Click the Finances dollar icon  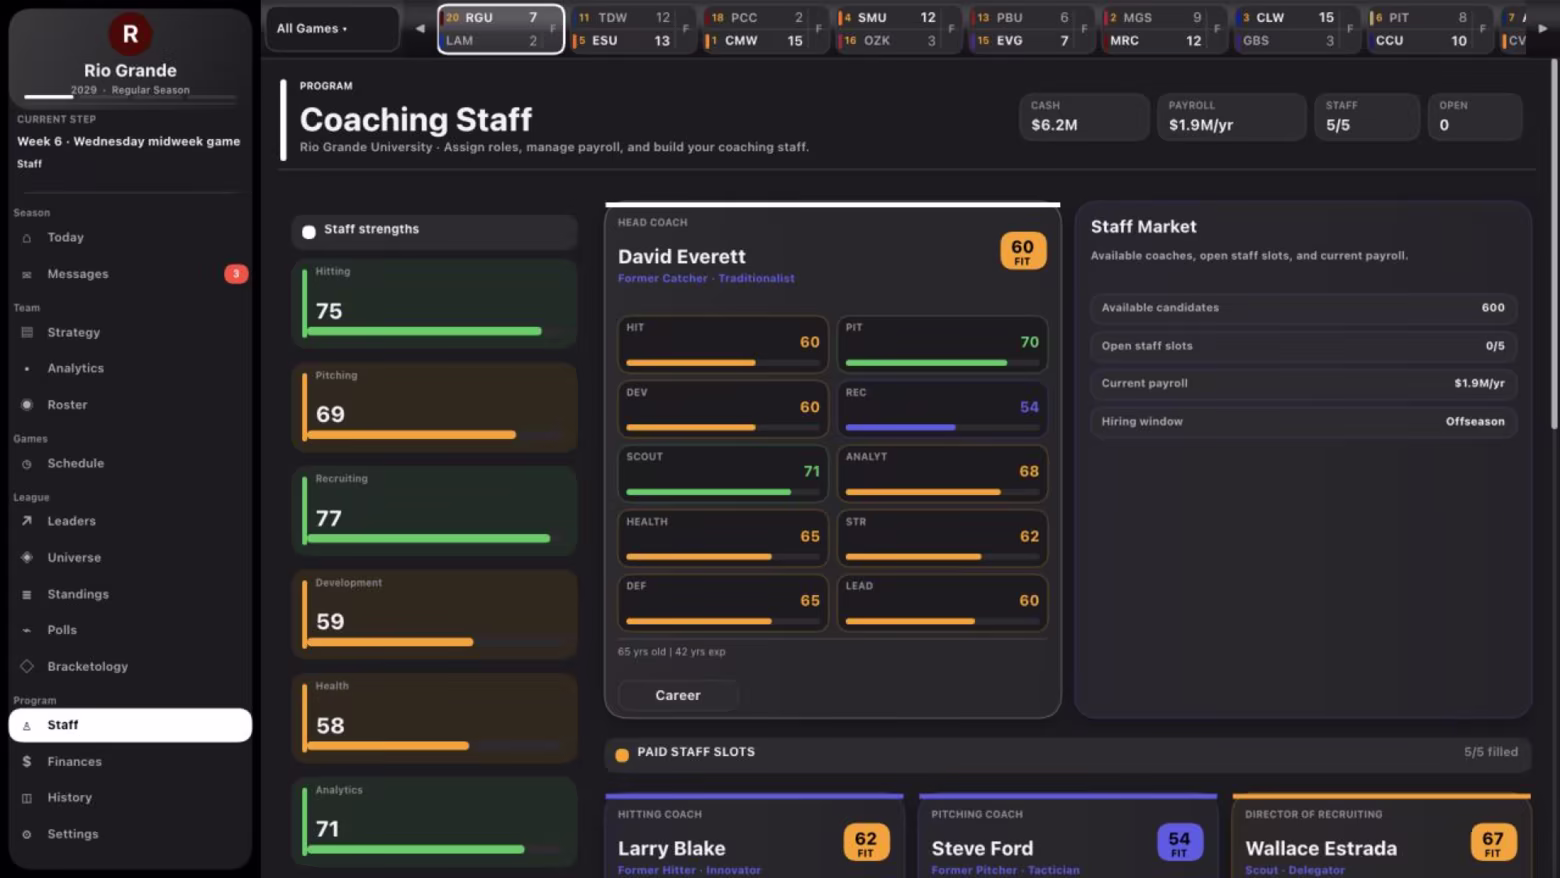coord(27,762)
